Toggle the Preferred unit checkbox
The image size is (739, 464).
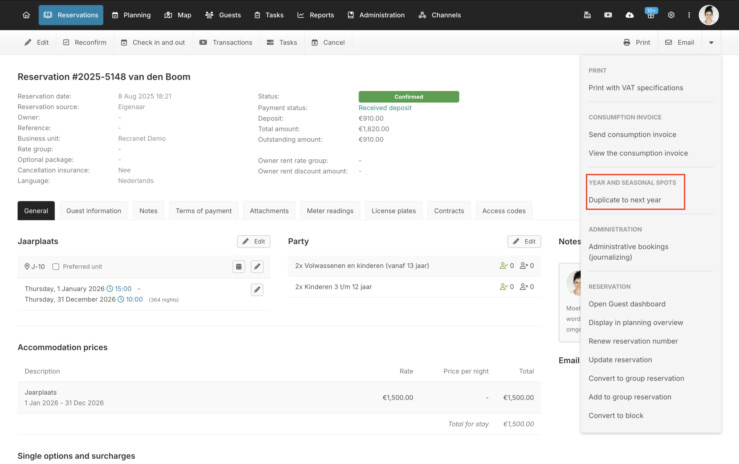pos(56,267)
